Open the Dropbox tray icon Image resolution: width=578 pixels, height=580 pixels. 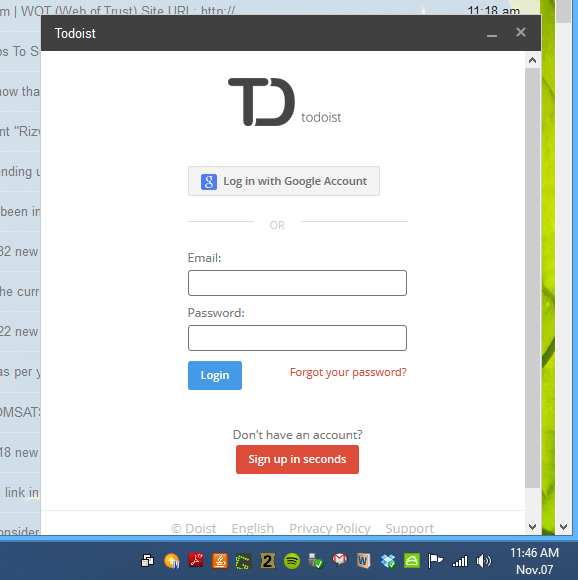(x=388, y=561)
